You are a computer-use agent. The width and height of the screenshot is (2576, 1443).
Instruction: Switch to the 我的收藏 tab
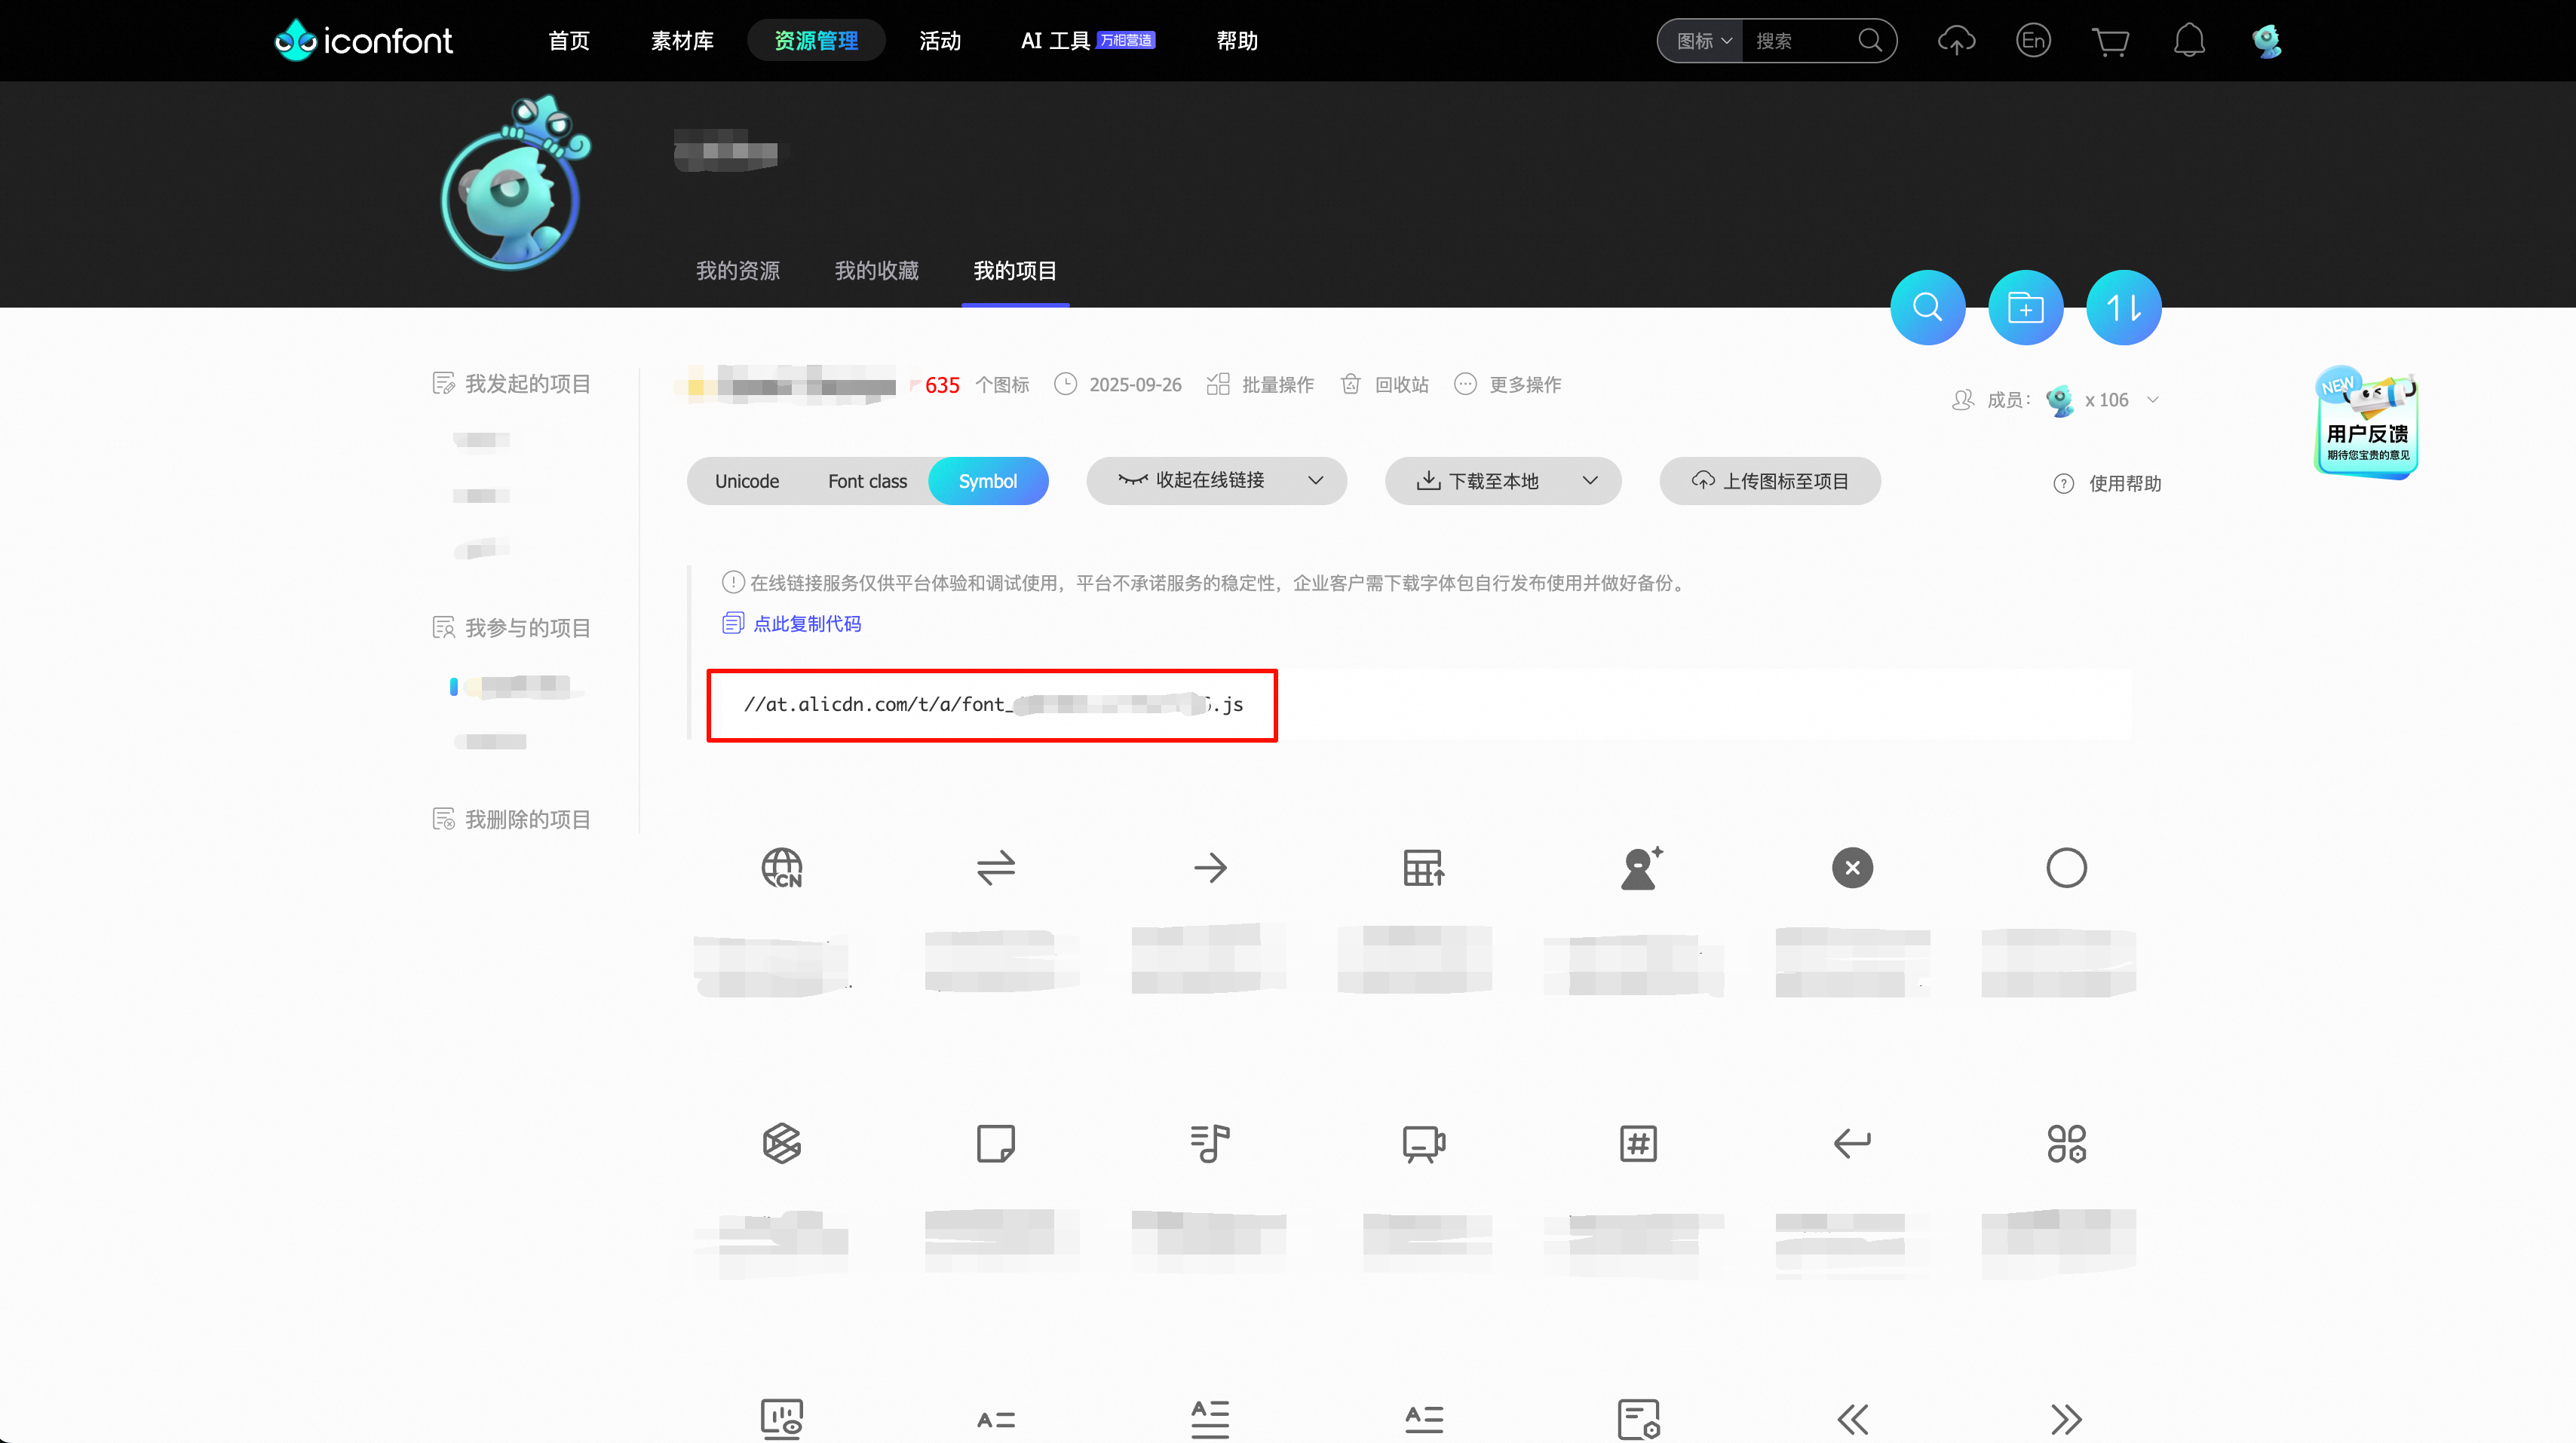[876, 270]
